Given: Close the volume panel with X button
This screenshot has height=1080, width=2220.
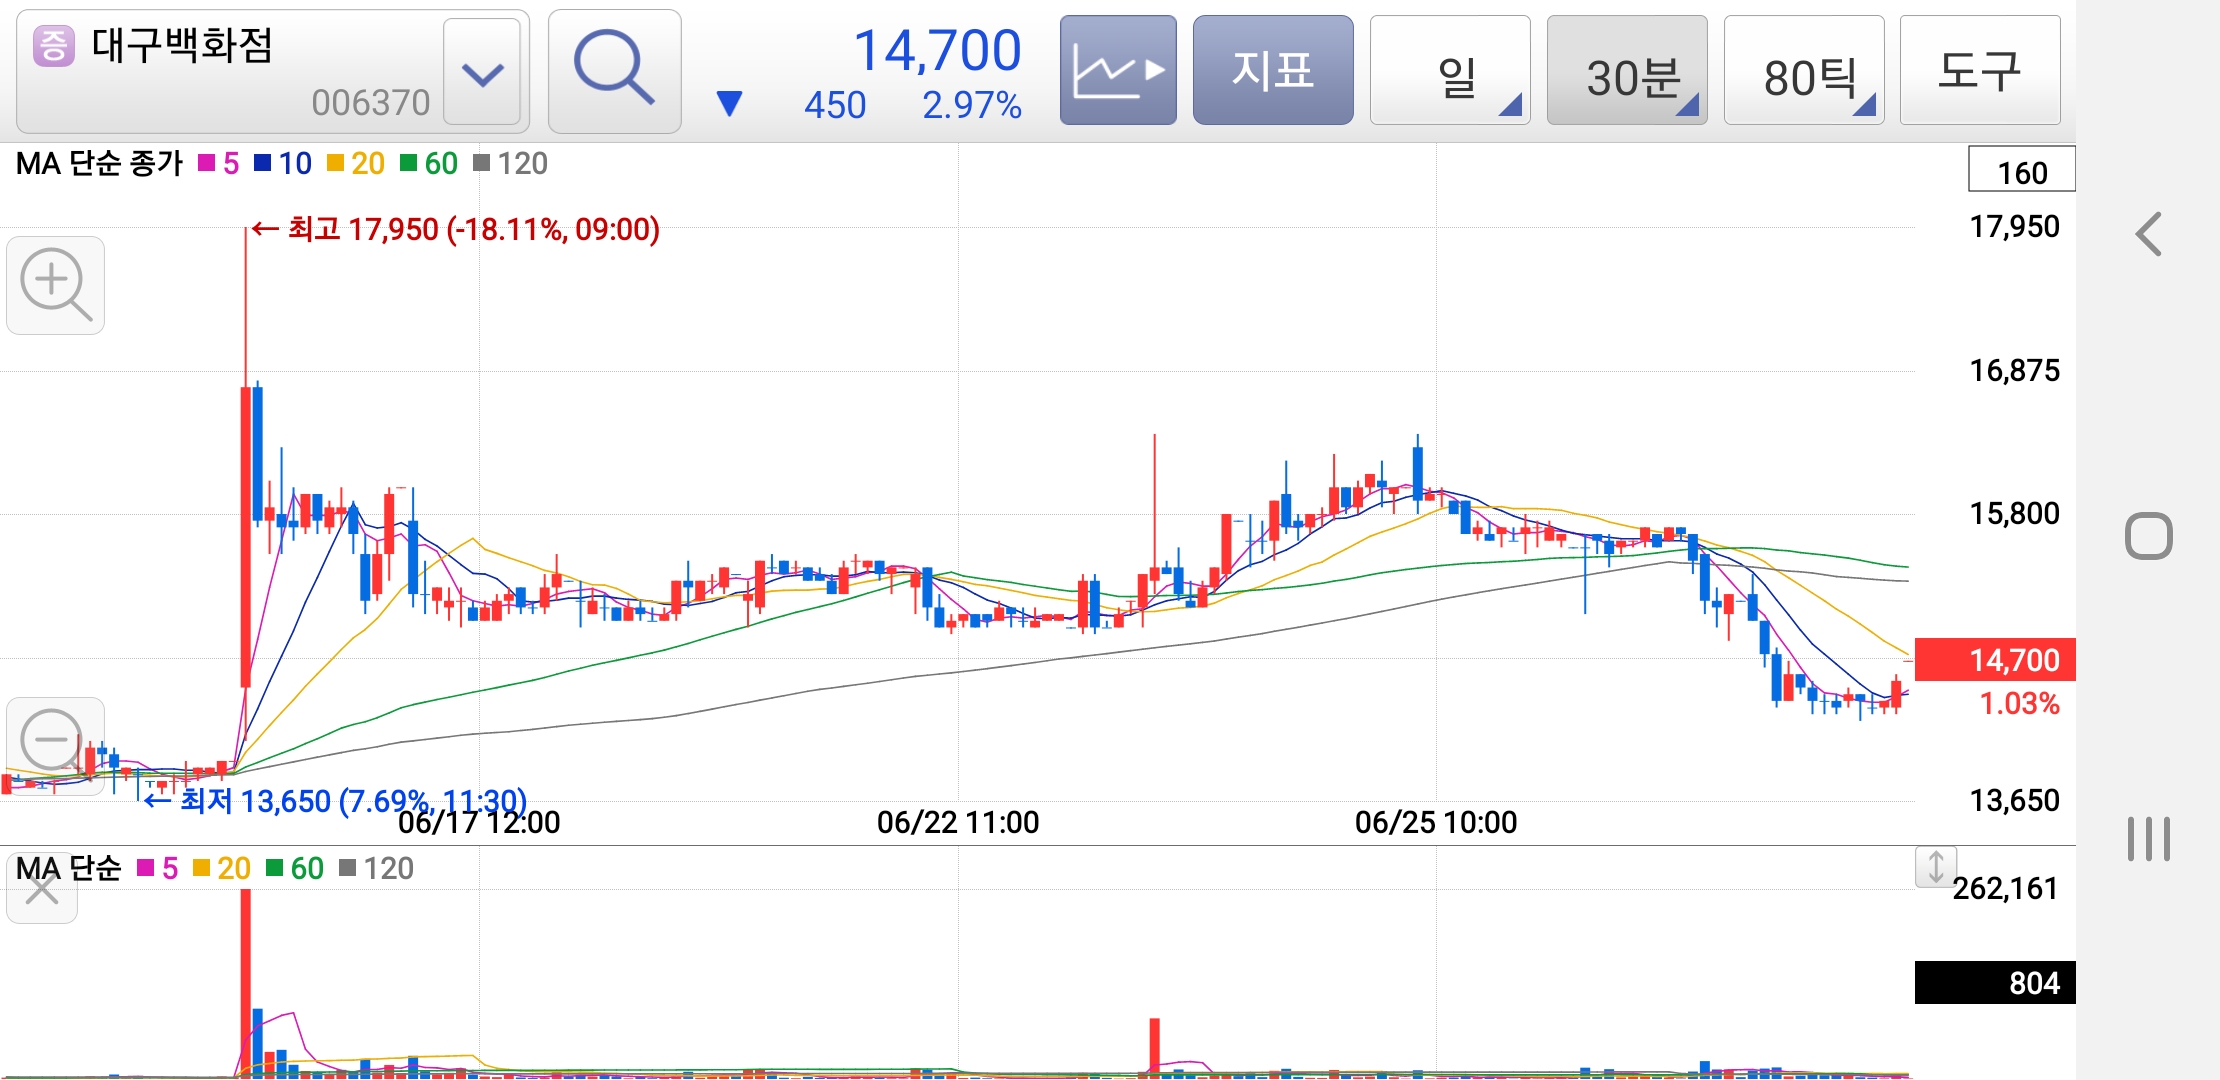Looking at the screenshot, I should coord(42,887).
